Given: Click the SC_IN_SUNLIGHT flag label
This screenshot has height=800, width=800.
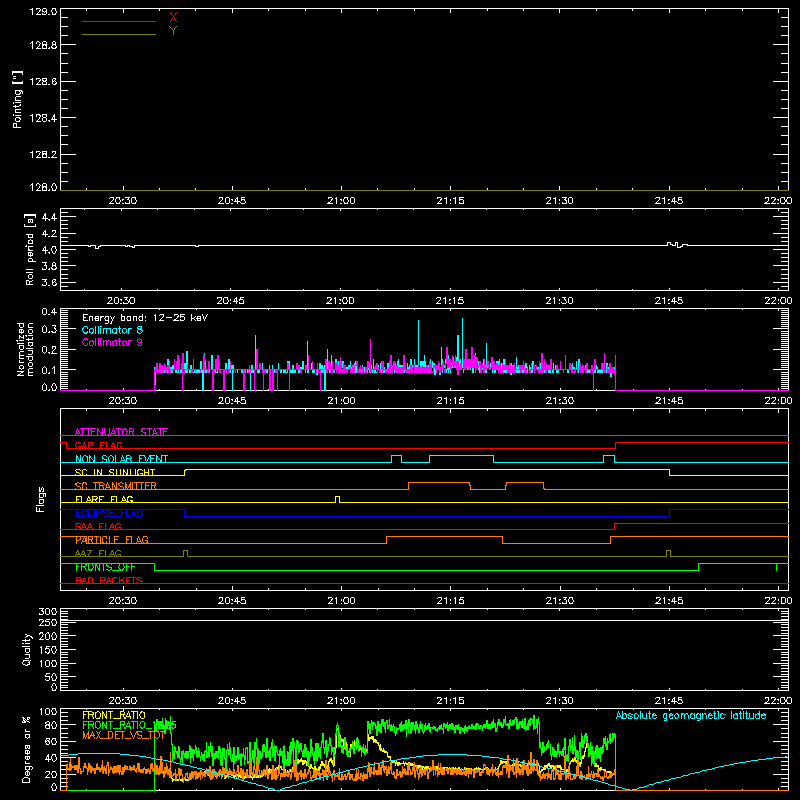Looking at the screenshot, I should (115, 472).
